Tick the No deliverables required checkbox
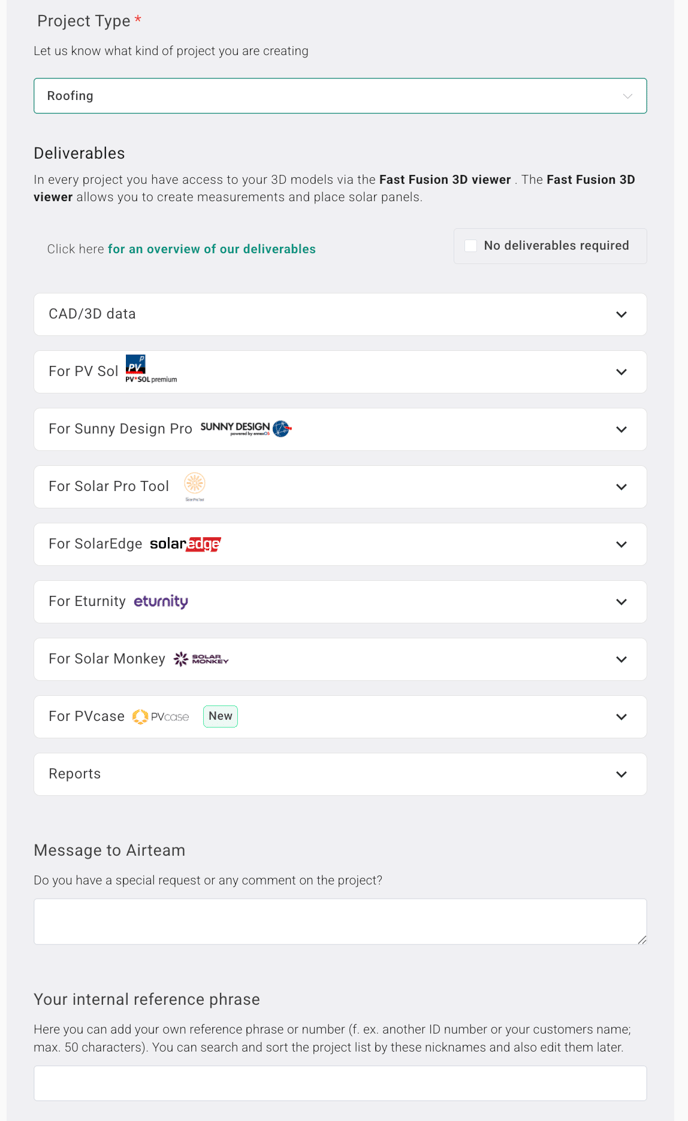The width and height of the screenshot is (688, 1121). [x=471, y=246]
